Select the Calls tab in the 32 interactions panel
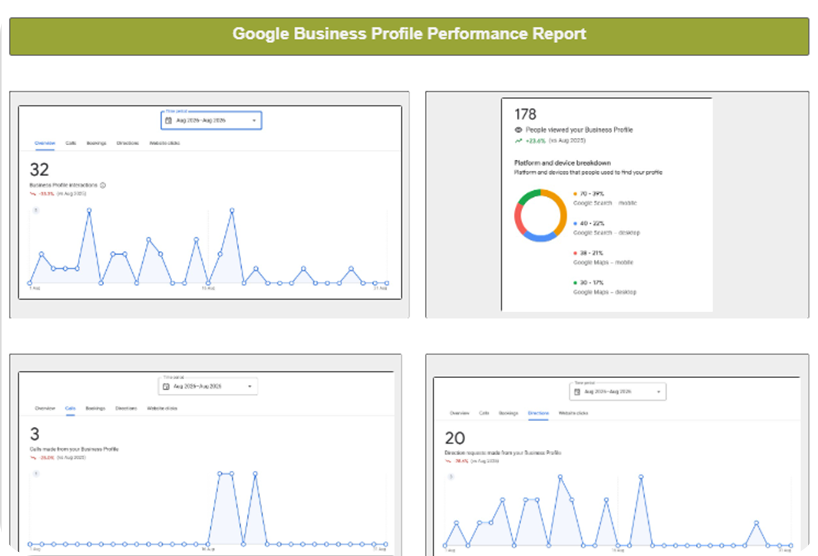 coord(71,143)
